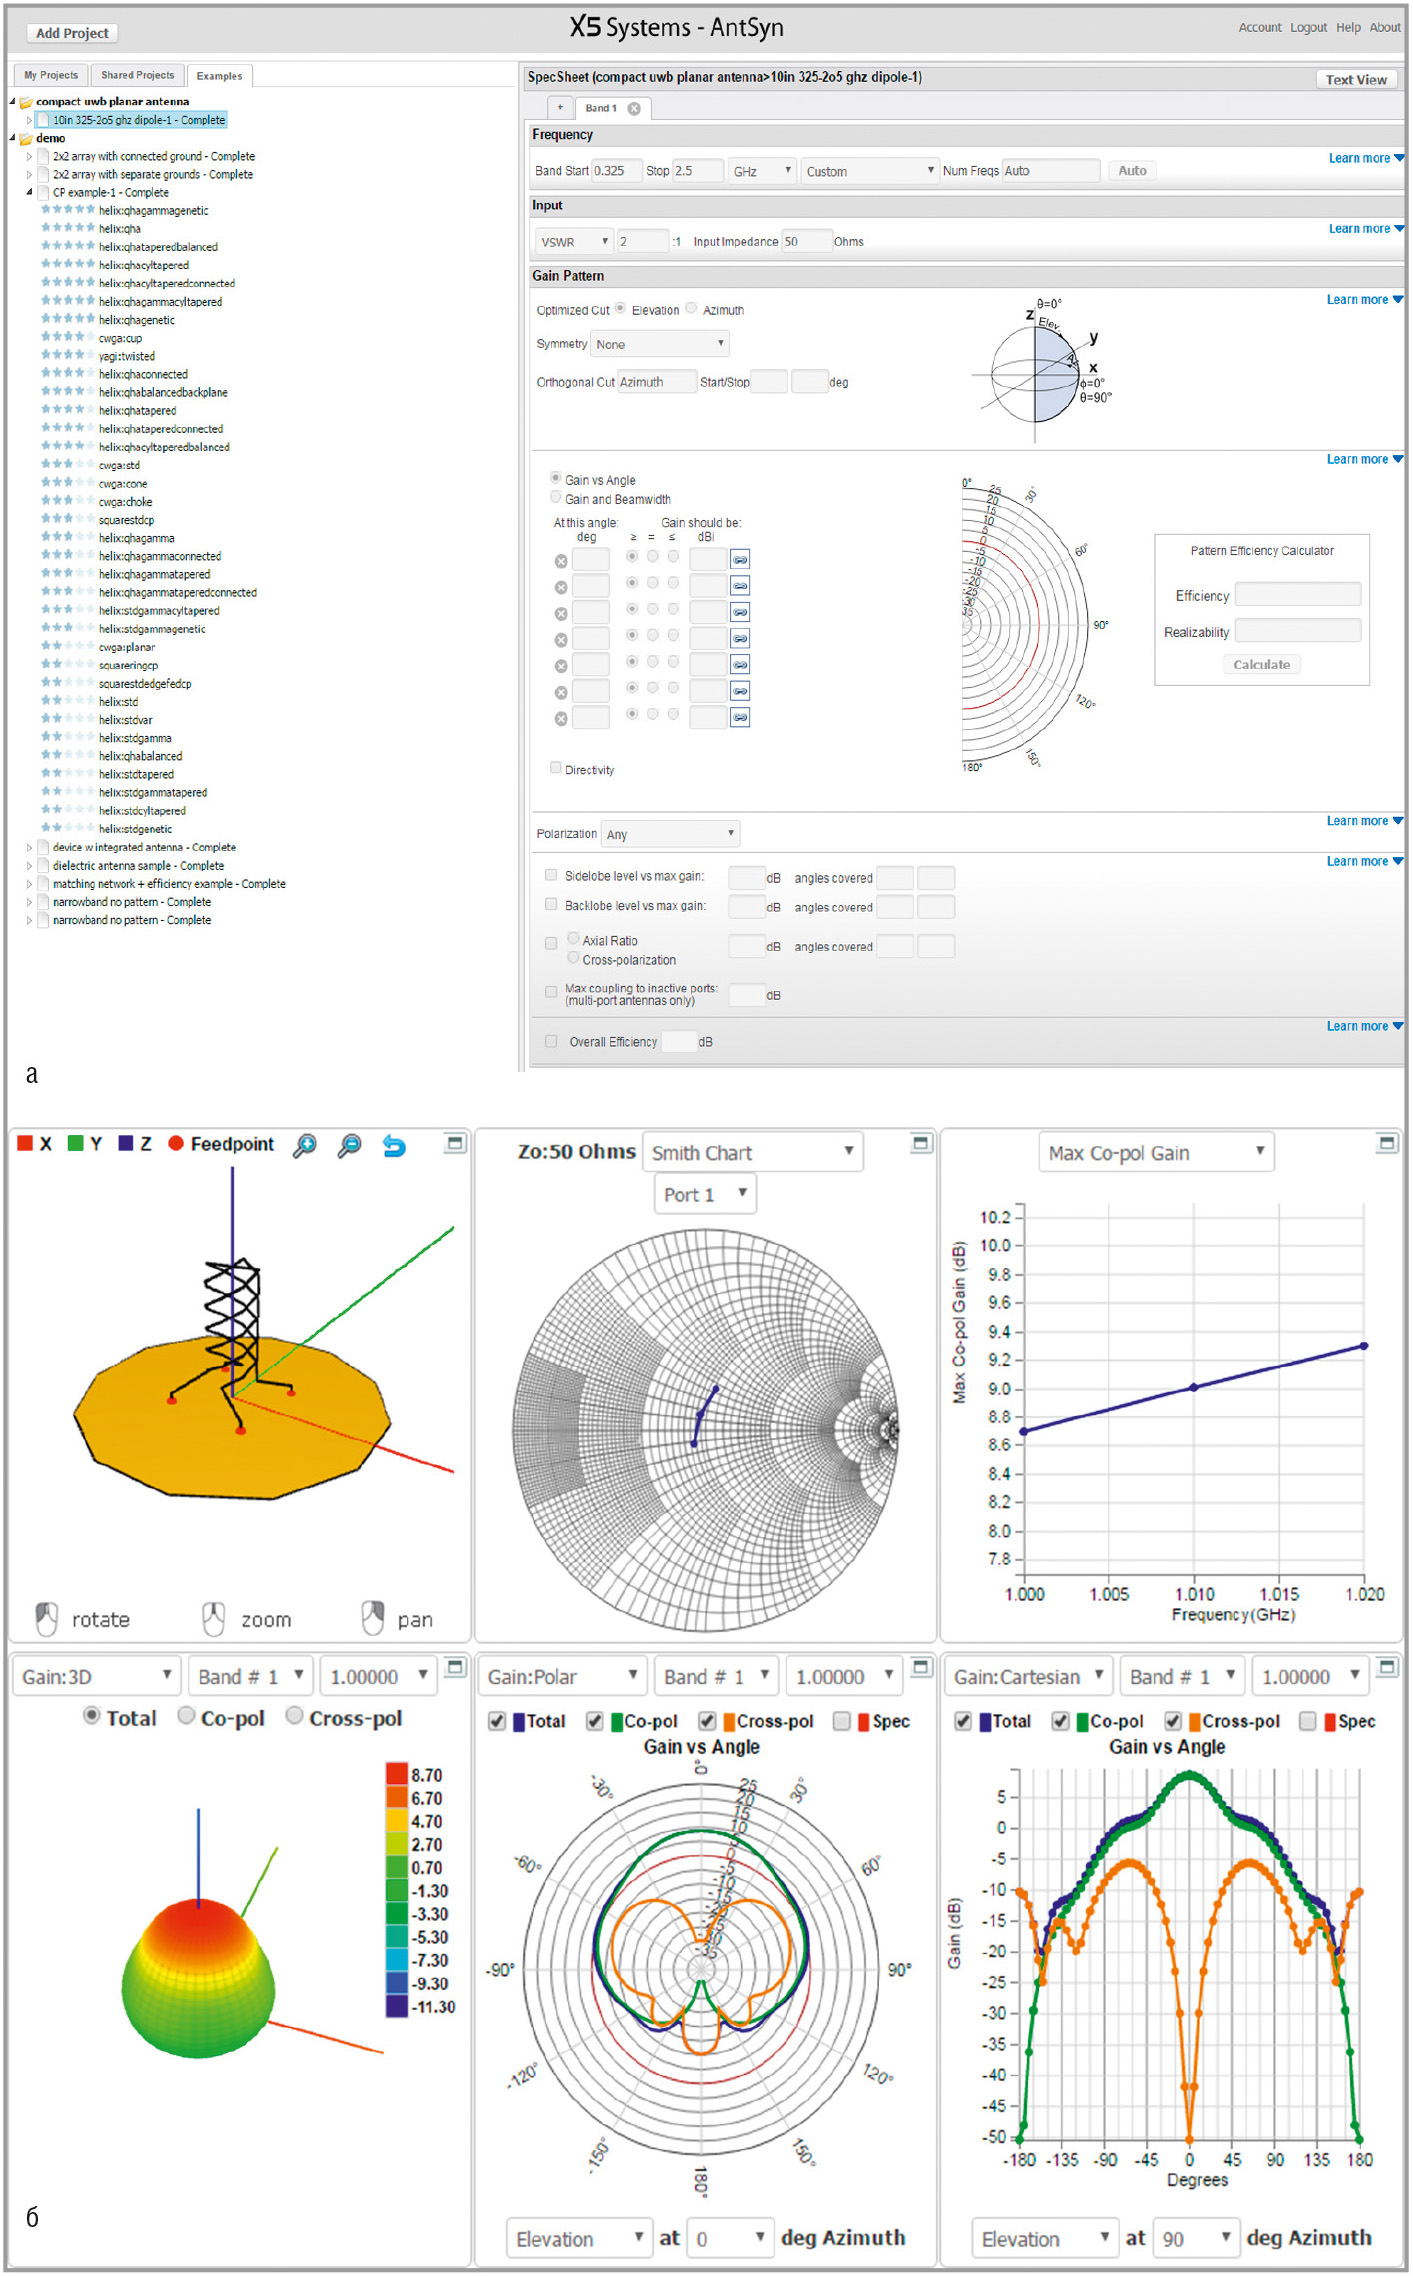This screenshot has height=2276, width=1413.
Task: Toggle Overall Efficiency checkbox
Action: tap(551, 1041)
